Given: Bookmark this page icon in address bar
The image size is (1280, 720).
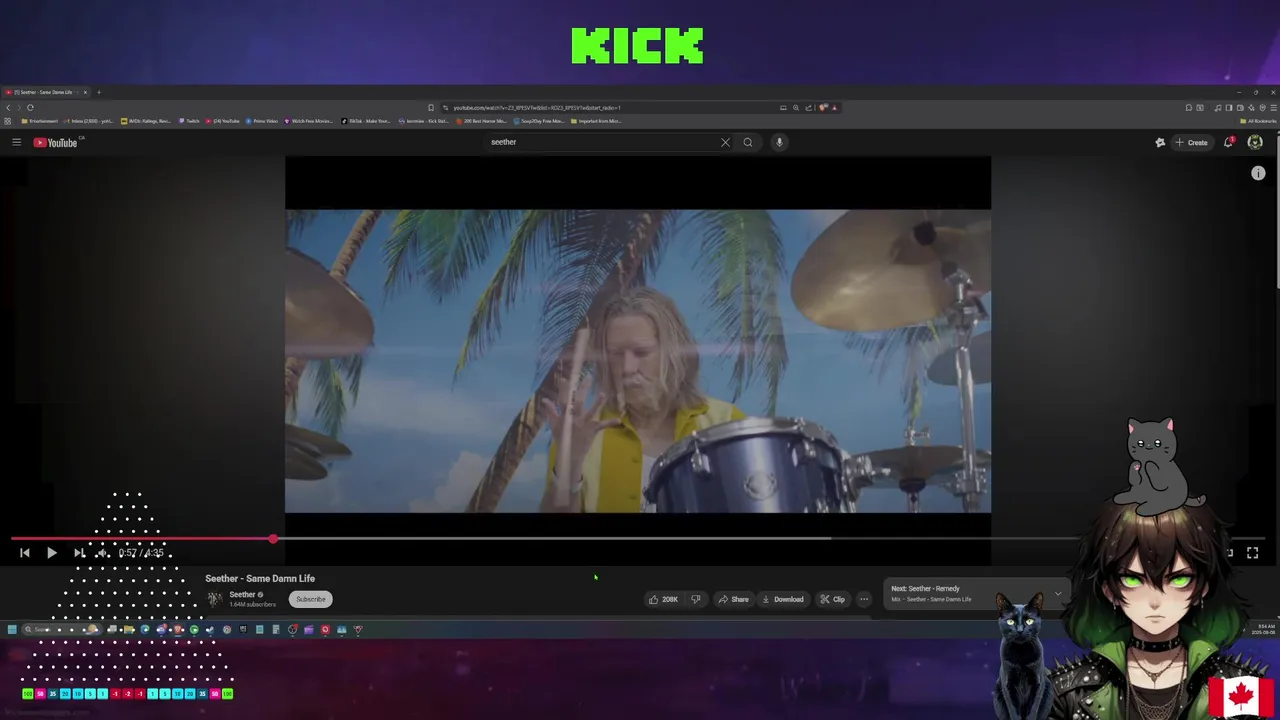Looking at the screenshot, I should pos(431,107).
